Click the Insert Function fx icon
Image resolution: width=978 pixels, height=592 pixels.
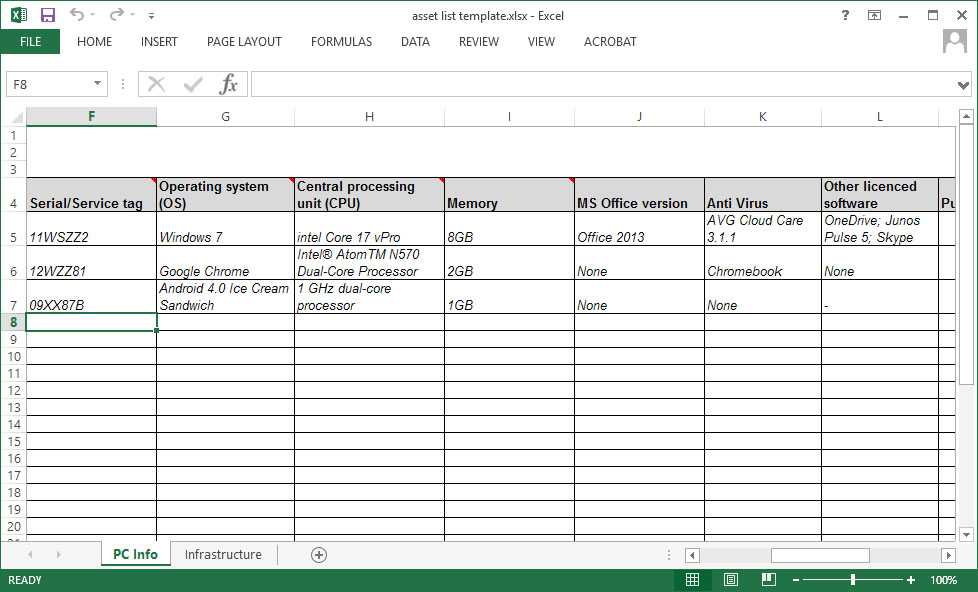(229, 84)
